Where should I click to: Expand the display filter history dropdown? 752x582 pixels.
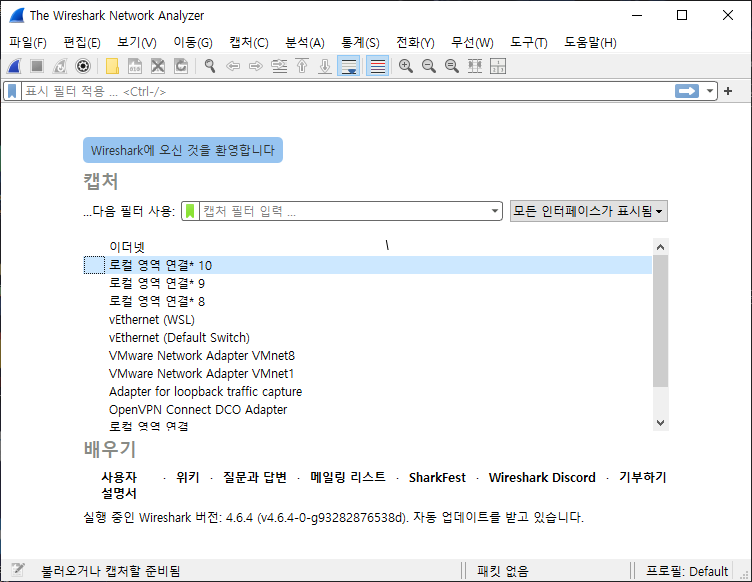[x=711, y=91]
